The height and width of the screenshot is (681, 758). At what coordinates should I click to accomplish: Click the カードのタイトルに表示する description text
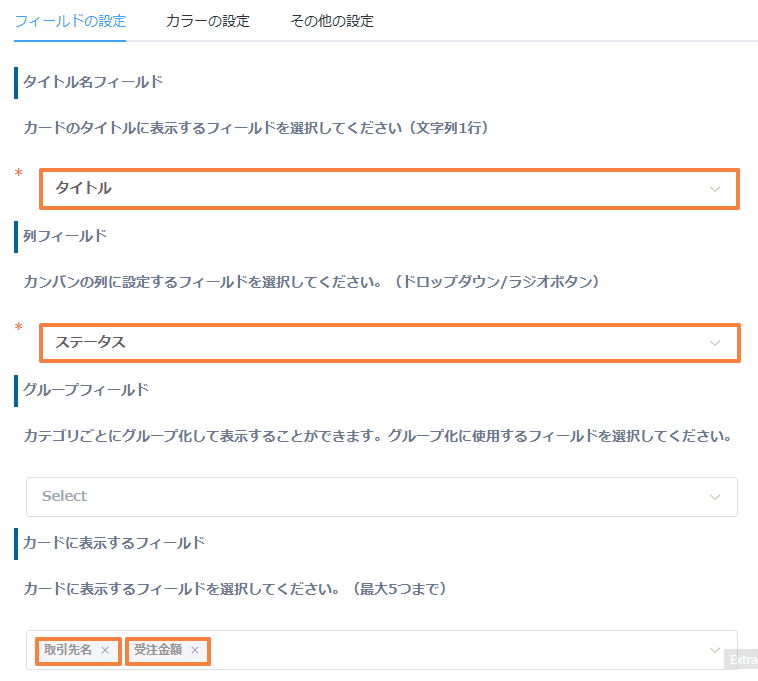tap(256, 128)
